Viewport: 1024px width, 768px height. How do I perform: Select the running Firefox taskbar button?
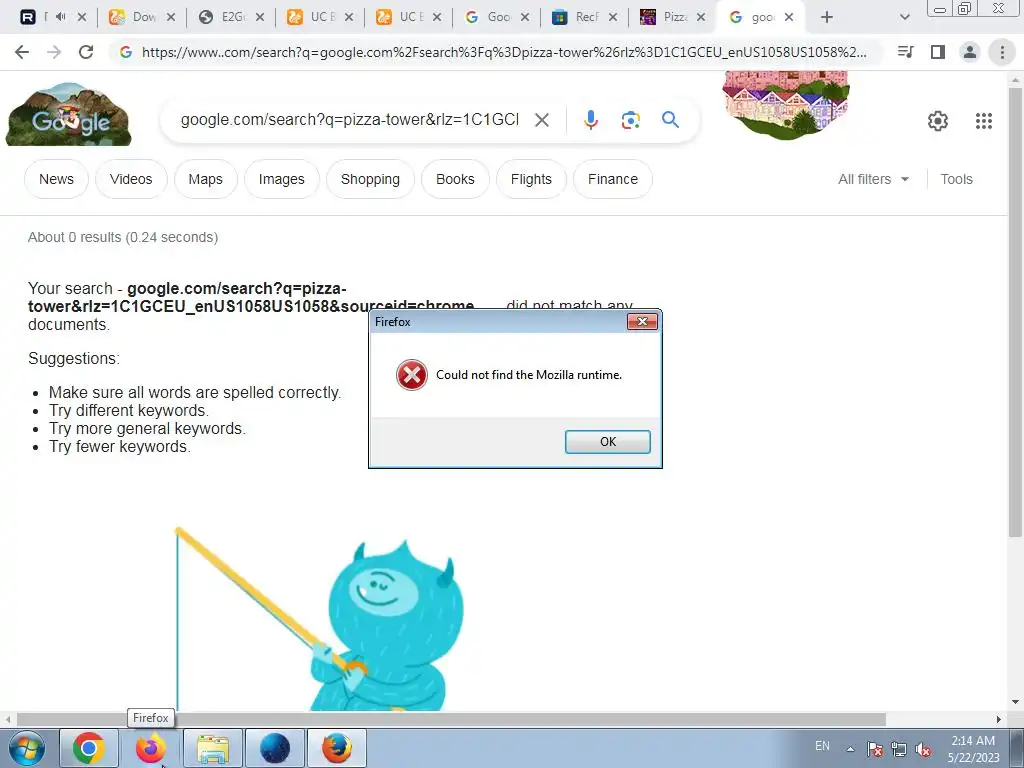coord(337,748)
